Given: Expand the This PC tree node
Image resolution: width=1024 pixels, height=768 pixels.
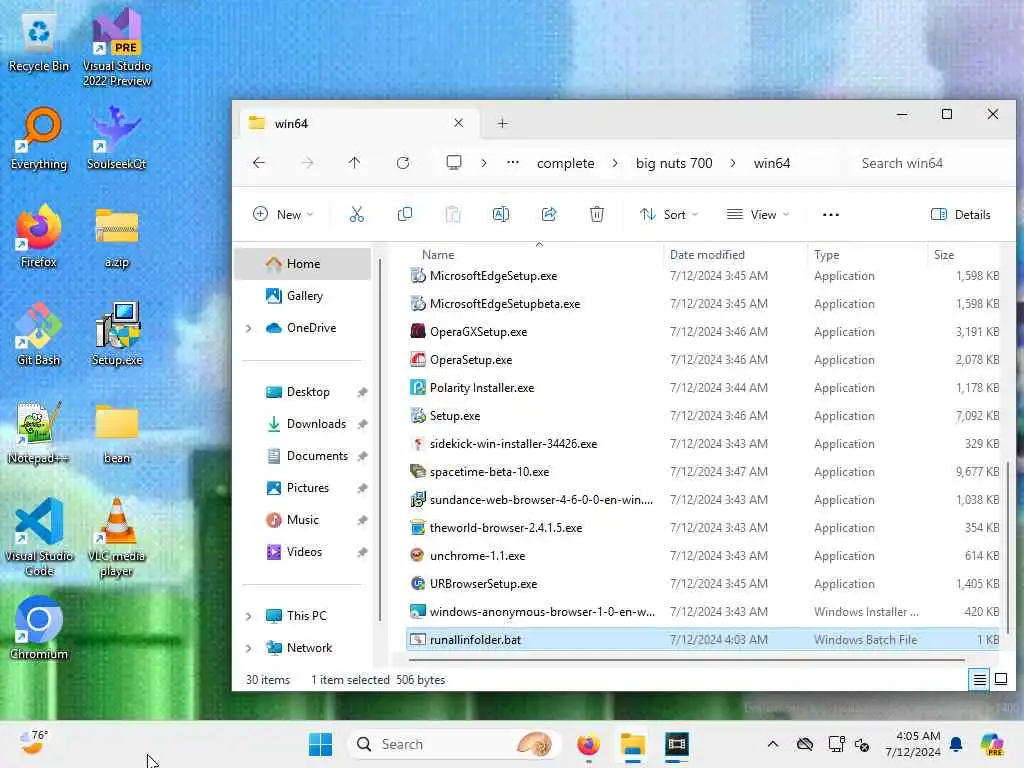Looking at the screenshot, I should (248, 616).
